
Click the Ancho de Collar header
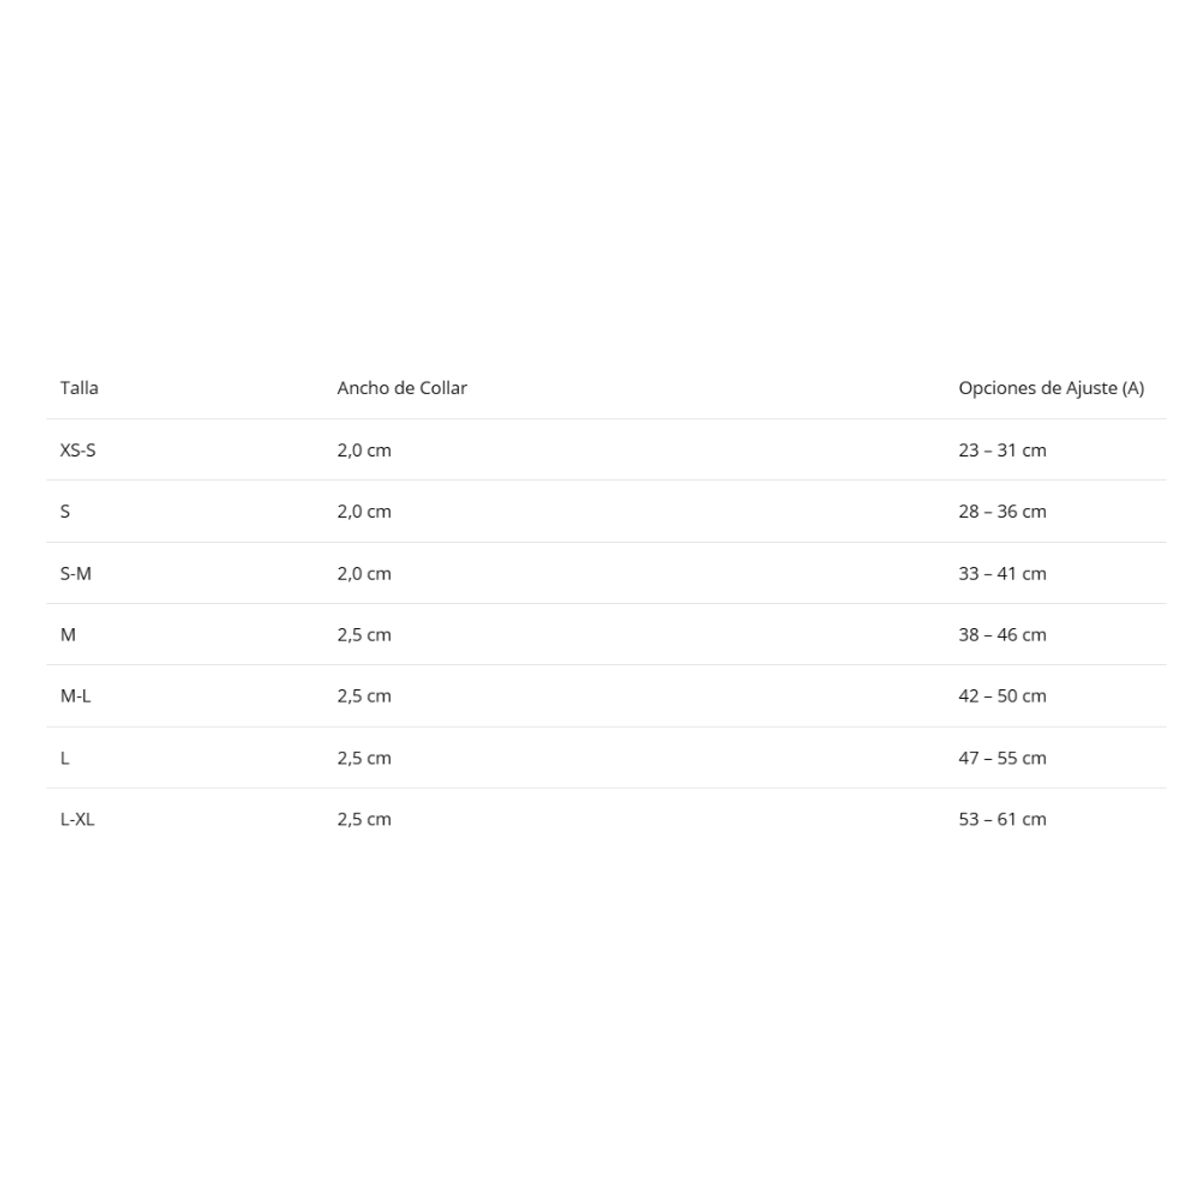coord(402,388)
